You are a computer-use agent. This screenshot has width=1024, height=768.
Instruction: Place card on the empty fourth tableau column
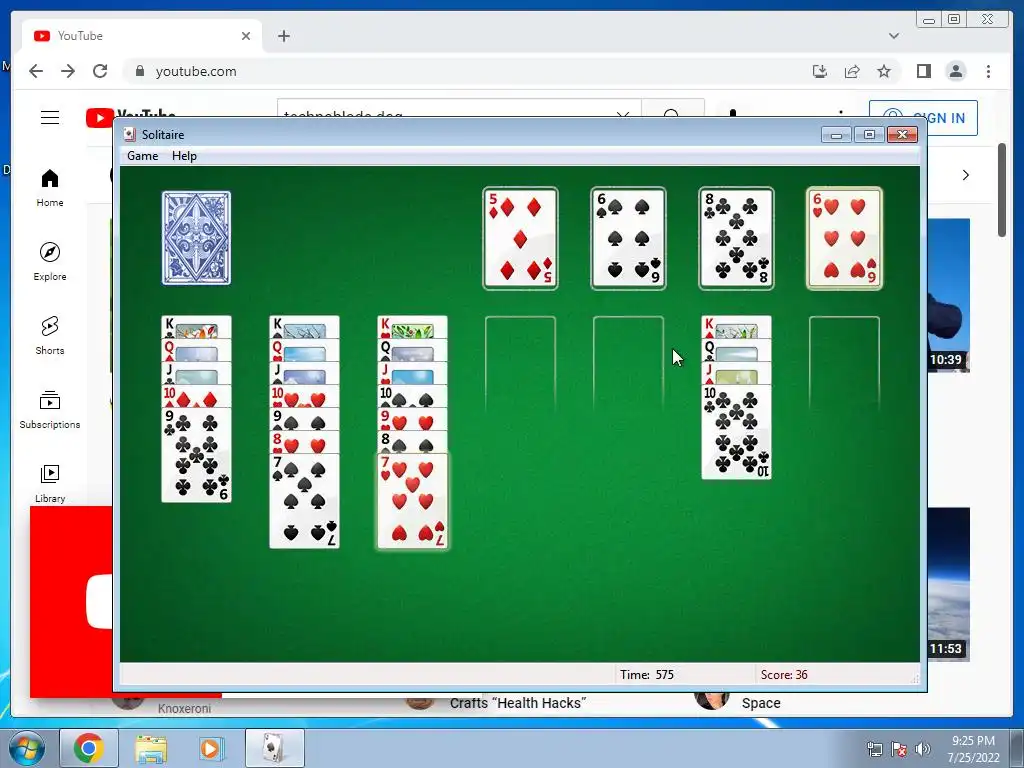click(x=520, y=364)
